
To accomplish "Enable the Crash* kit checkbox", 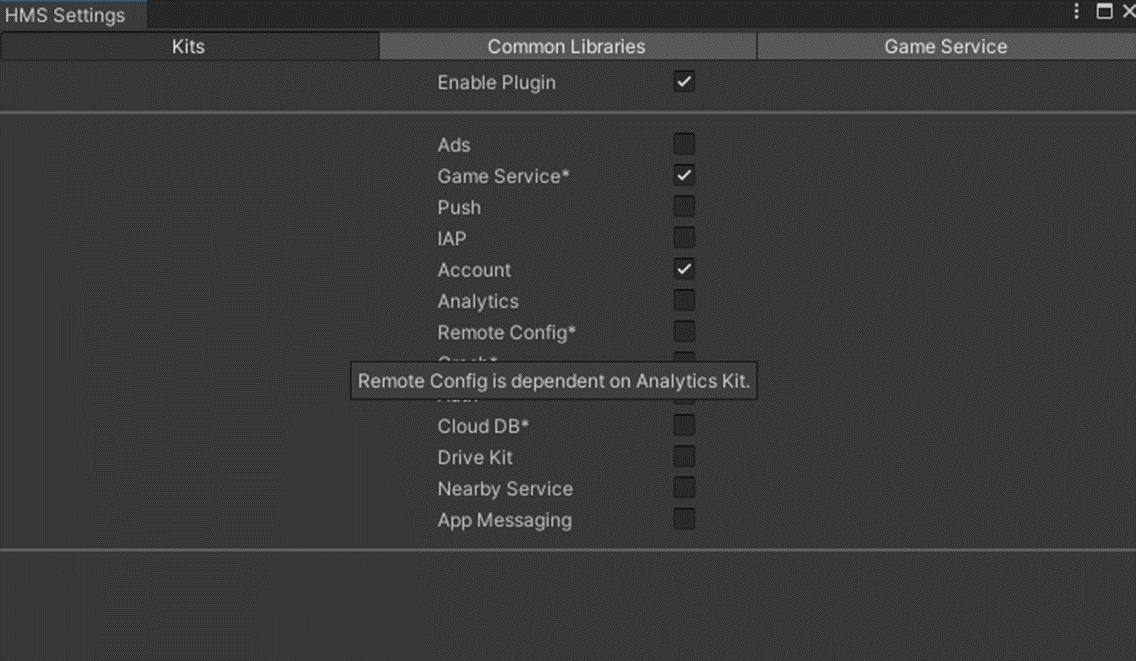I will pos(684,362).
